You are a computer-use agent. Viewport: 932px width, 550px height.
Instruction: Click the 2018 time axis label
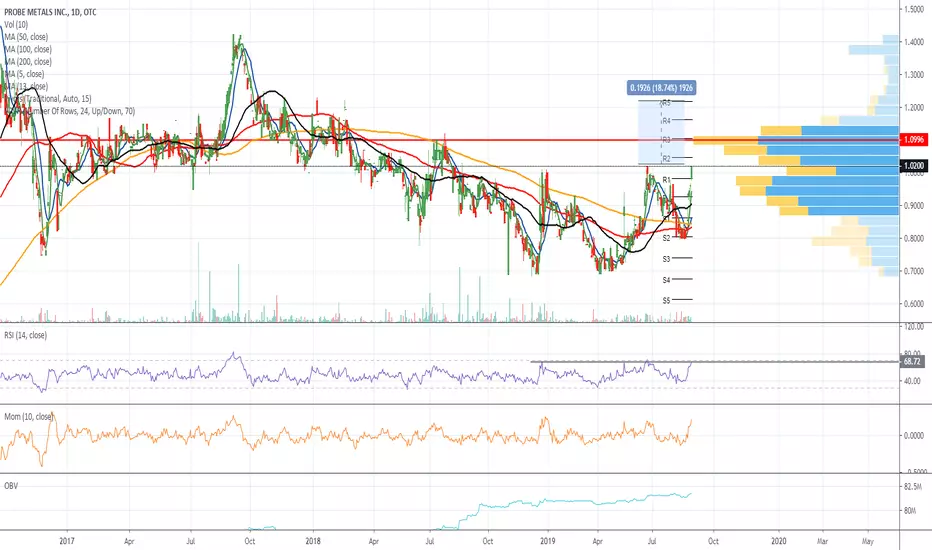point(313,541)
